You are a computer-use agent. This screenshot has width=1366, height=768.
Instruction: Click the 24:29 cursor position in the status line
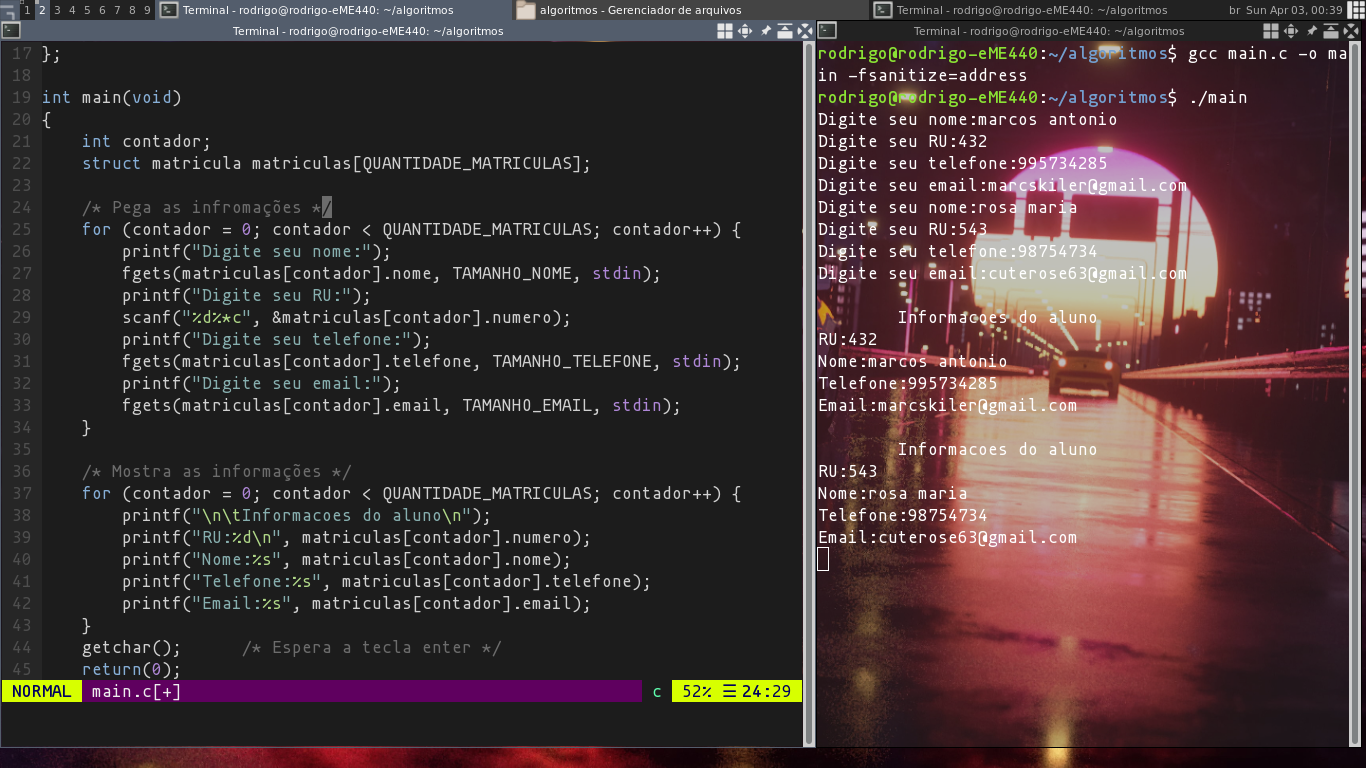pos(766,691)
